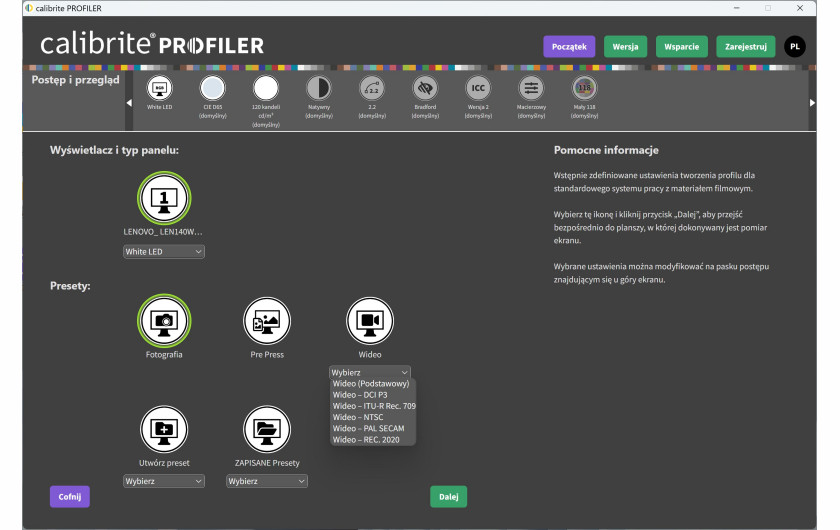The height and width of the screenshot is (530, 840).
Task: Collapse the Wideo Wybierz dropdown
Action: point(370,372)
